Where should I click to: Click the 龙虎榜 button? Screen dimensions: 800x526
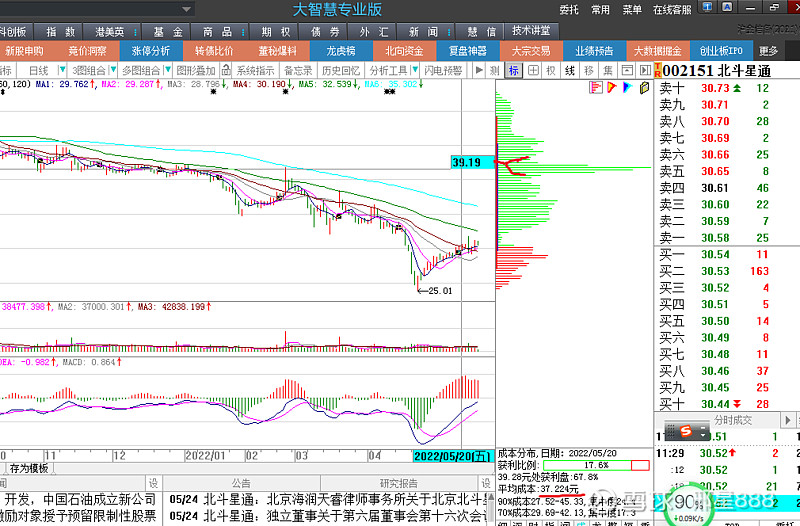[341, 51]
